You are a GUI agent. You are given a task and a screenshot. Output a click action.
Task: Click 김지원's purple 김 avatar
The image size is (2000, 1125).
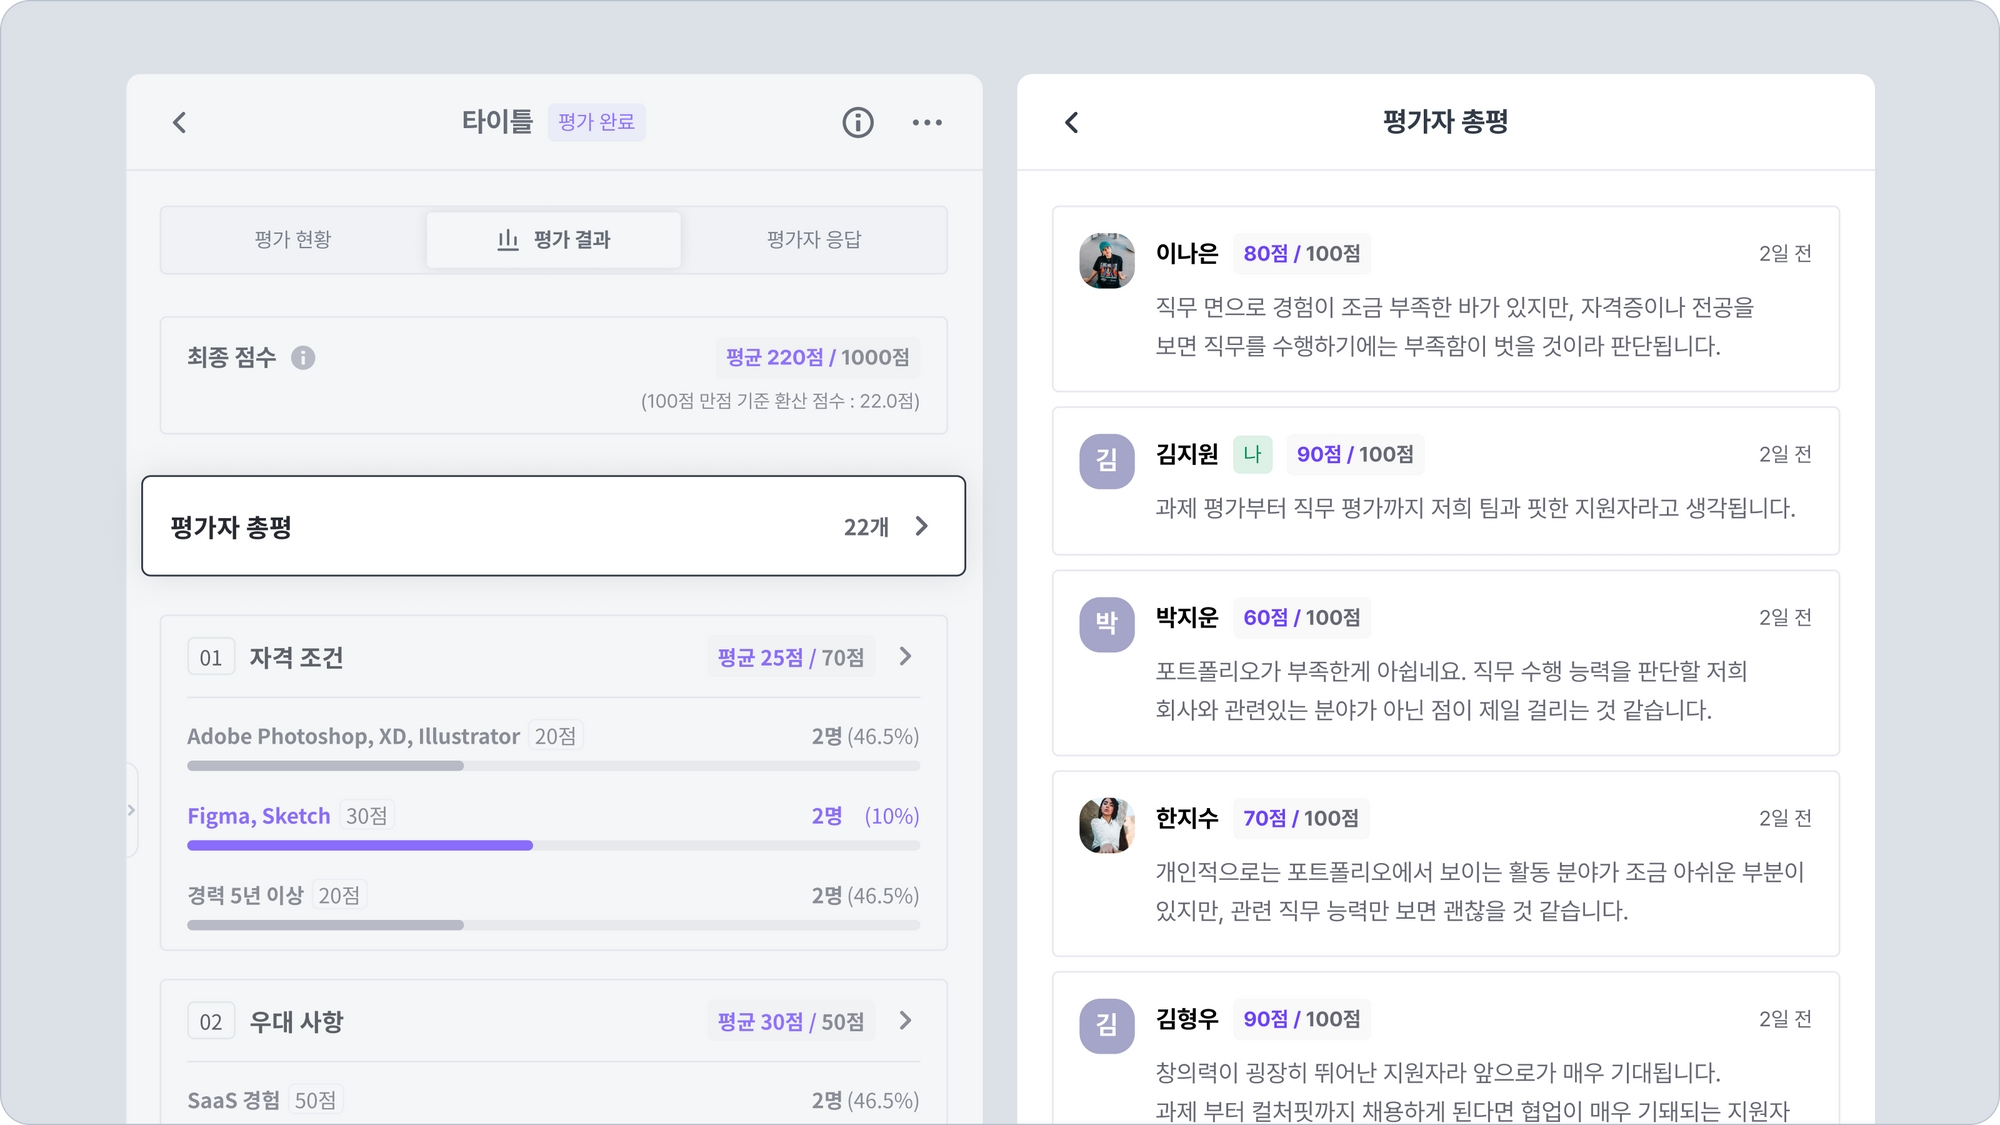(x=1106, y=461)
